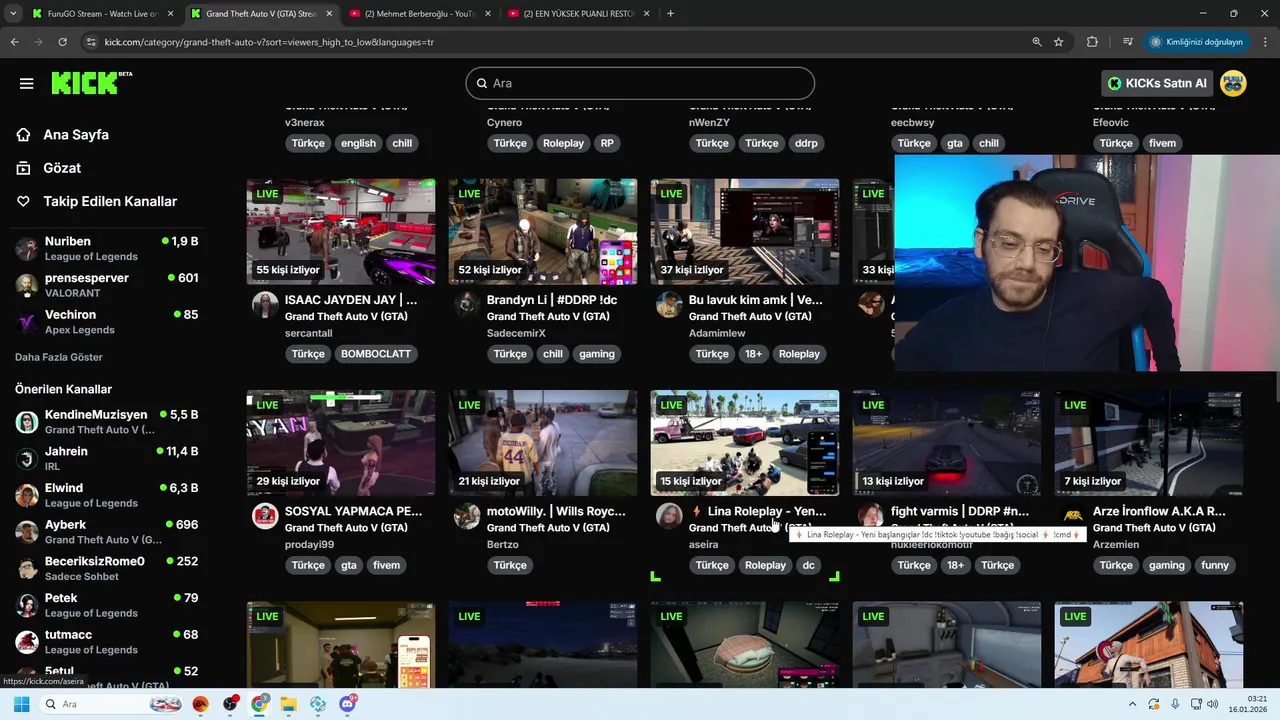Open the user avatar at top right
Viewport: 1280px width, 720px height.
click(x=1233, y=83)
